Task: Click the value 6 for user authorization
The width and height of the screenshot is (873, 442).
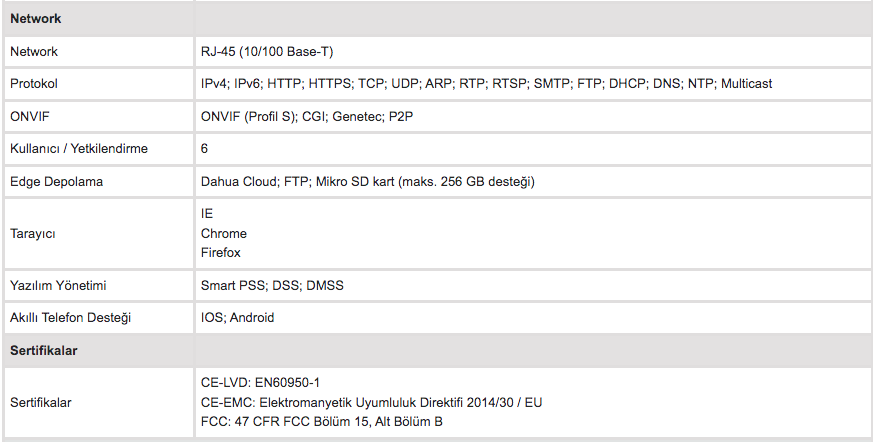Action: coord(204,149)
